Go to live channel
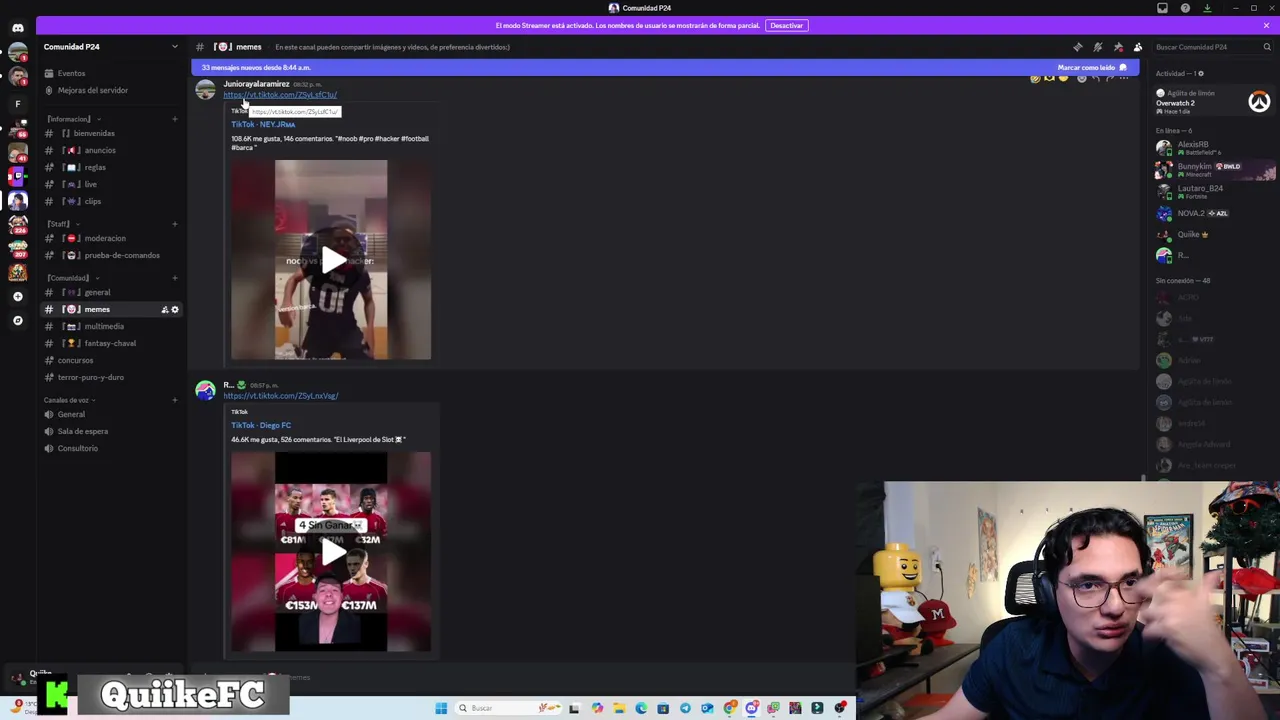 [112, 184]
